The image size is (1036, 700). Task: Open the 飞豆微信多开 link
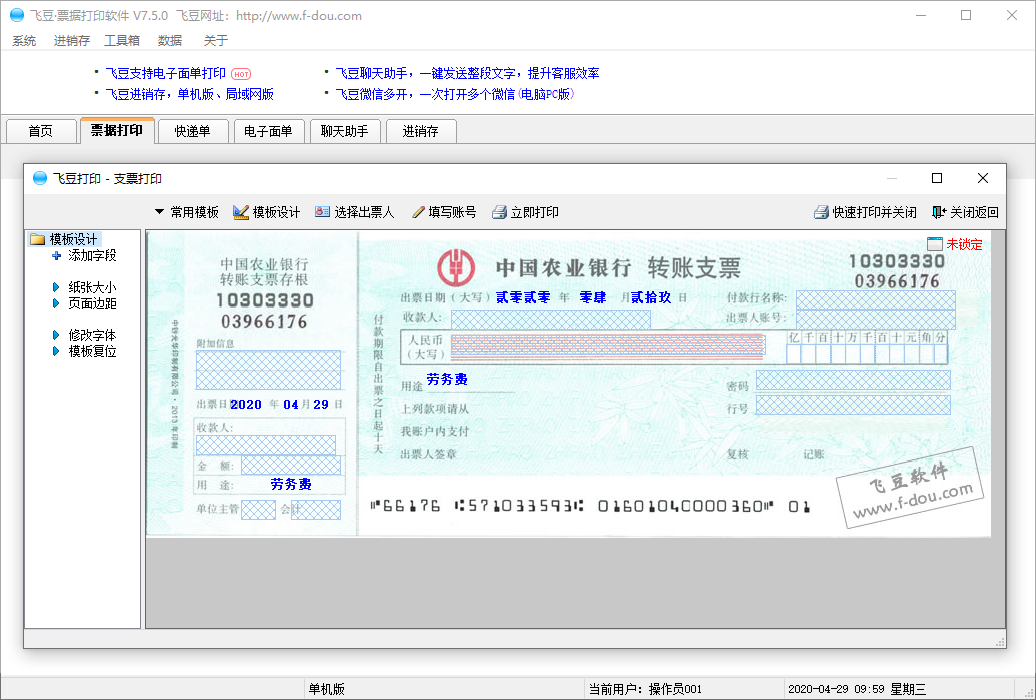(x=455, y=95)
